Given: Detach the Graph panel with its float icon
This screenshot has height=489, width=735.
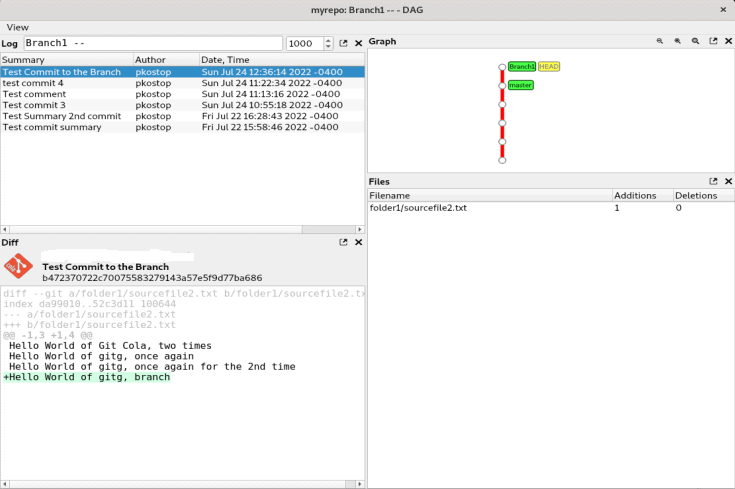Looking at the screenshot, I should (x=713, y=41).
